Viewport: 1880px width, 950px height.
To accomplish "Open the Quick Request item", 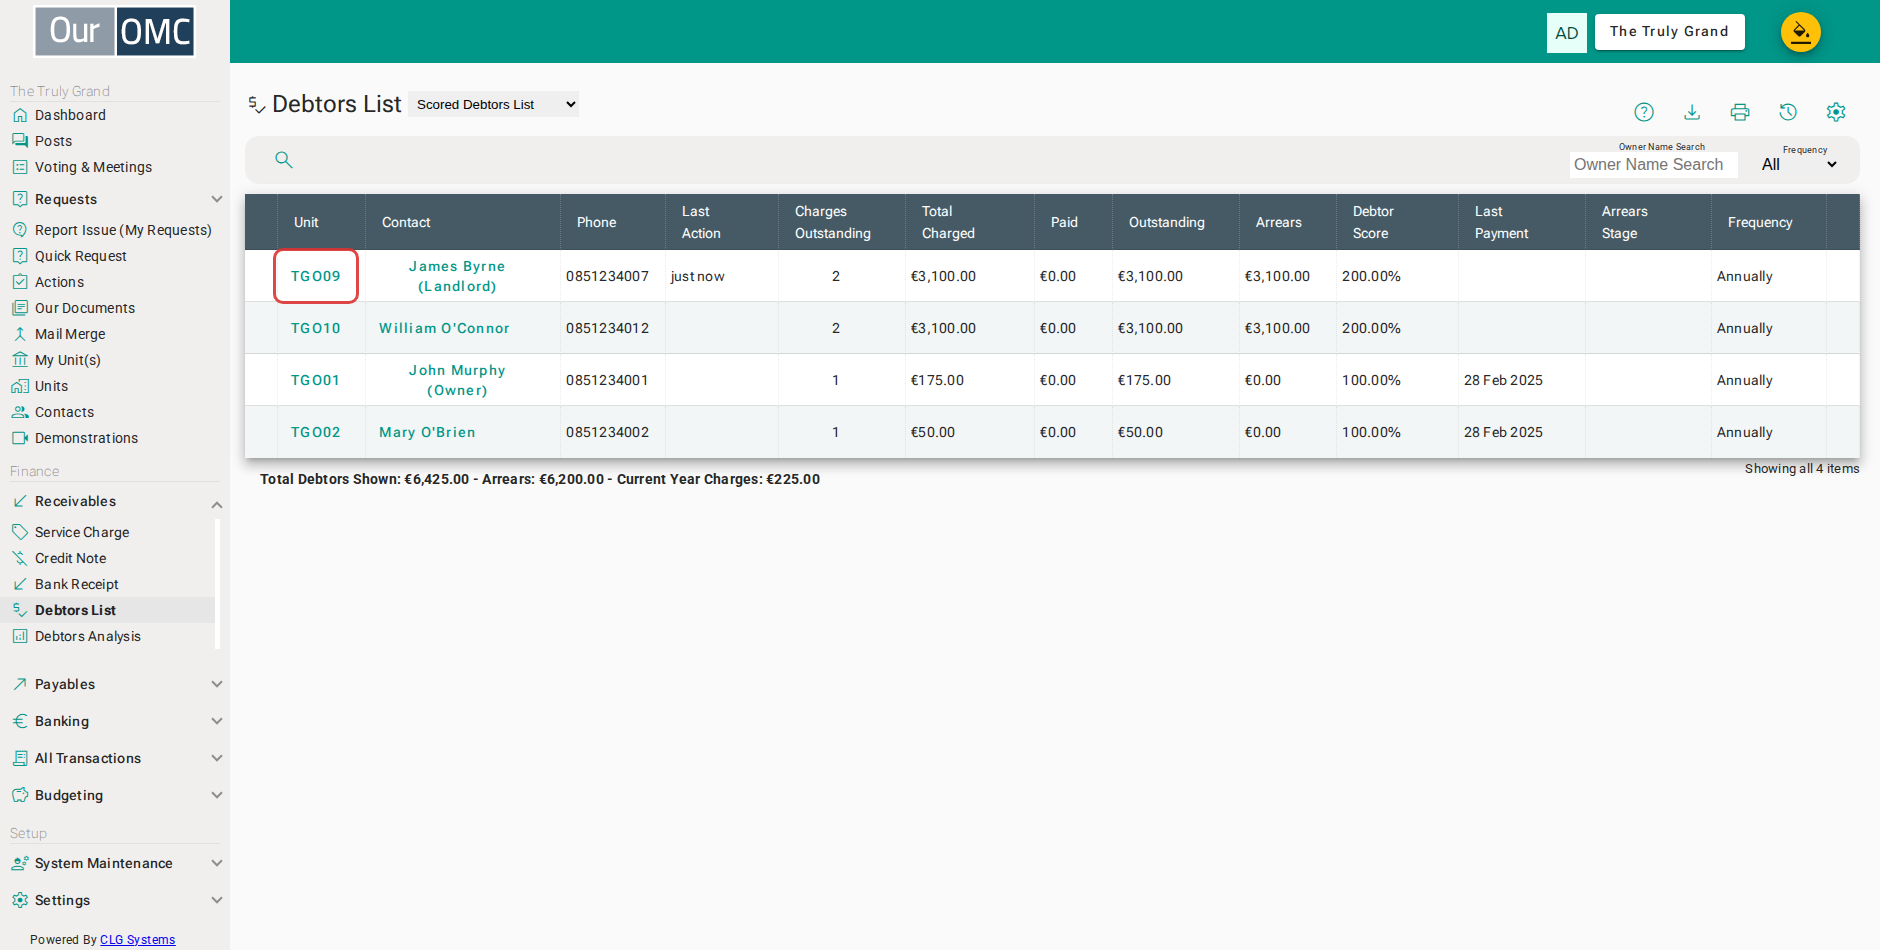I will [x=81, y=256].
